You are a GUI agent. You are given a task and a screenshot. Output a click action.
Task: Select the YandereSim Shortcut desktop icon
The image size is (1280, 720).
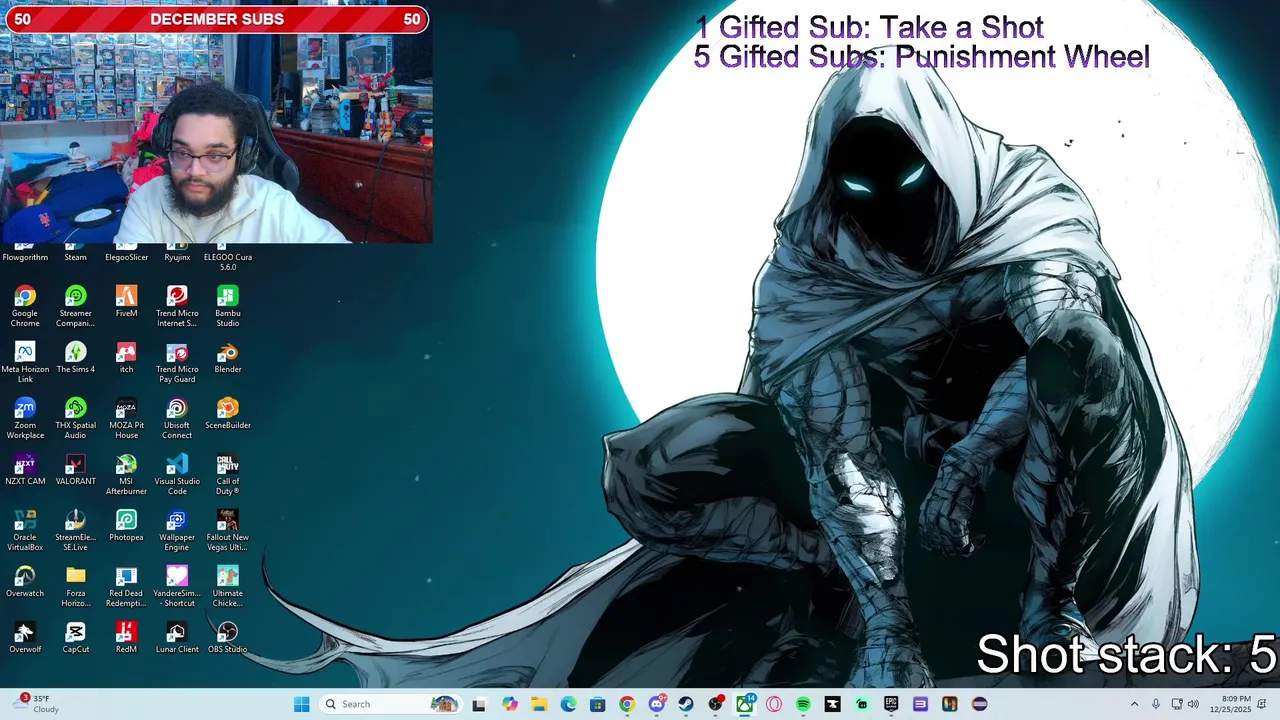pyautogui.click(x=177, y=586)
